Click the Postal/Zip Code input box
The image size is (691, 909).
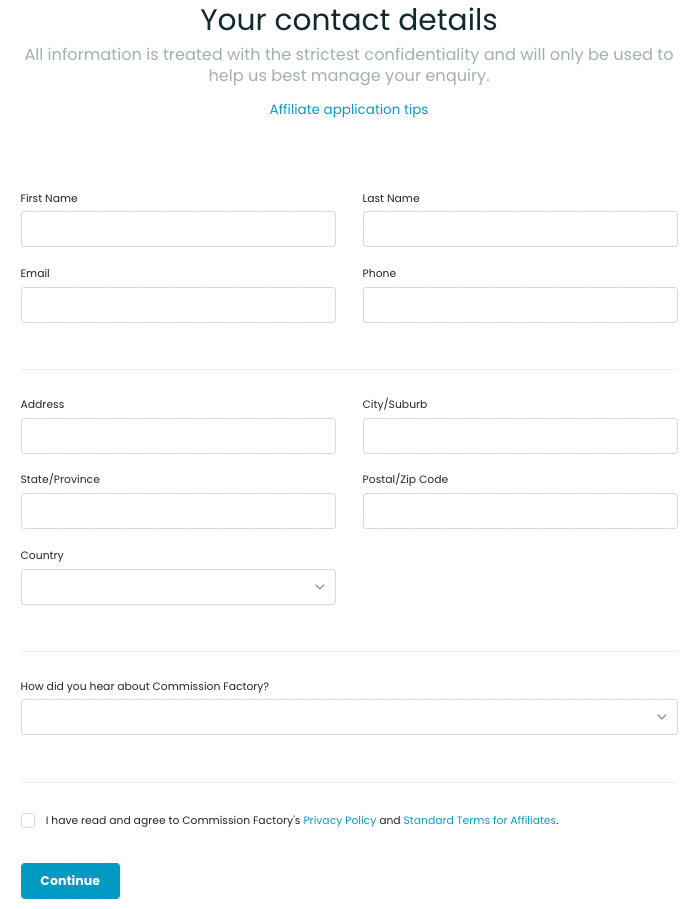[520, 511]
